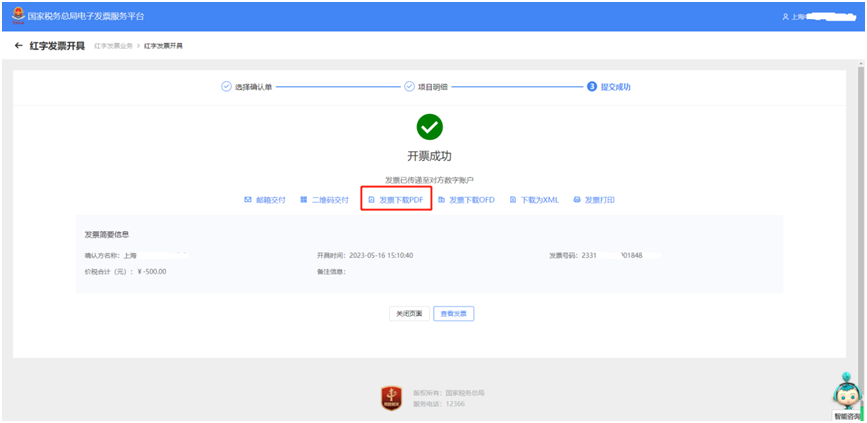Click the 邮箱交付 envelope icon
Viewport: 867px width, 423px height.
point(248,200)
